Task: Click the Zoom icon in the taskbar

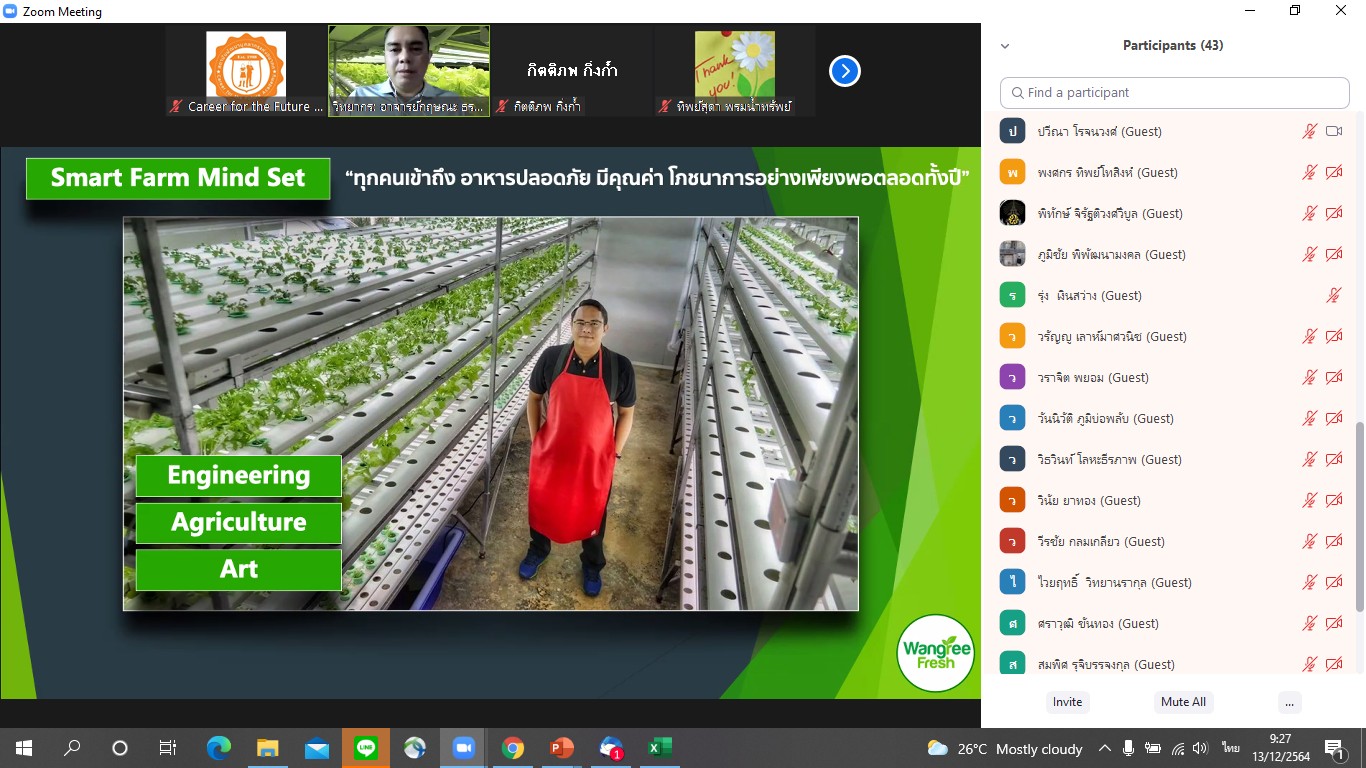Action: pos(463,748)
